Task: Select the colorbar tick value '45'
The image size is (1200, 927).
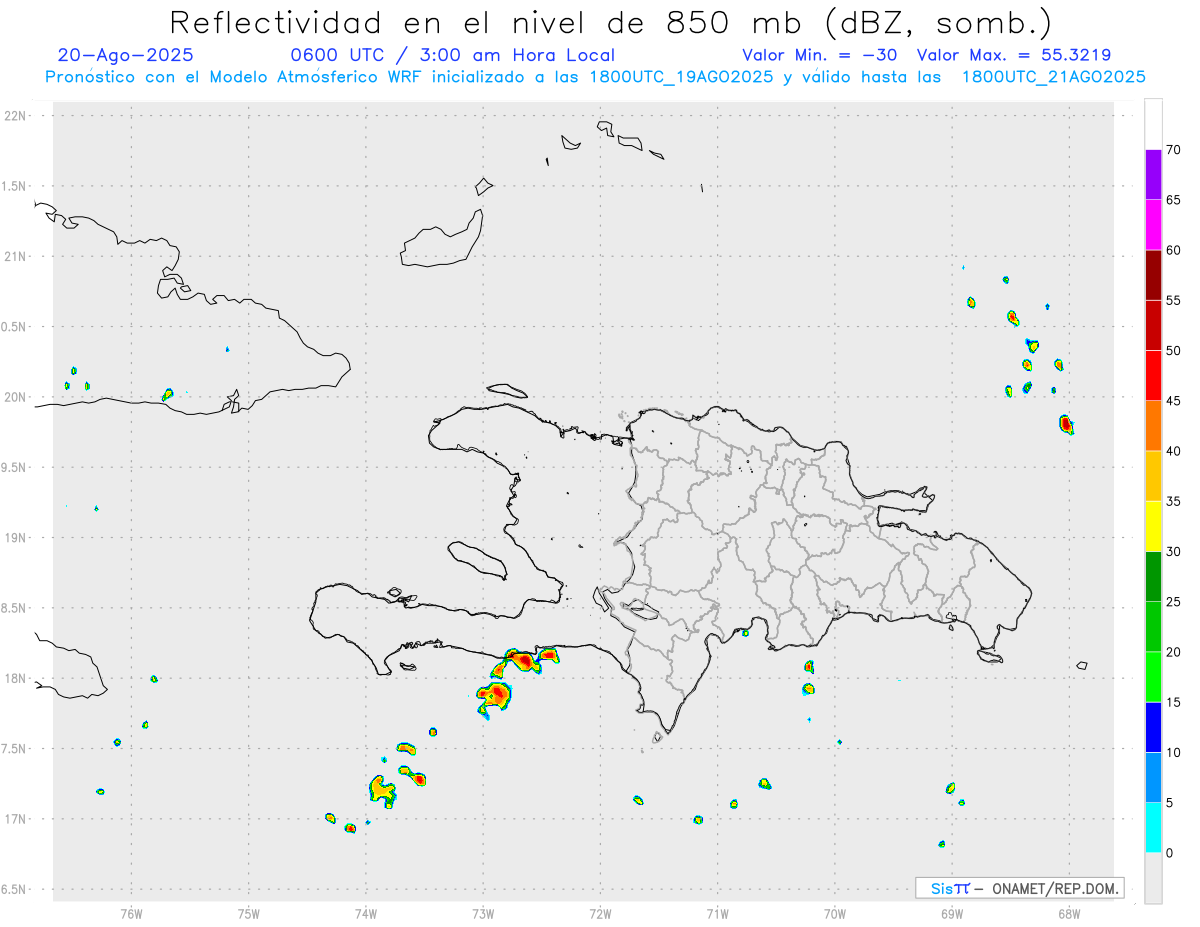Action: tap(1173, 401)
